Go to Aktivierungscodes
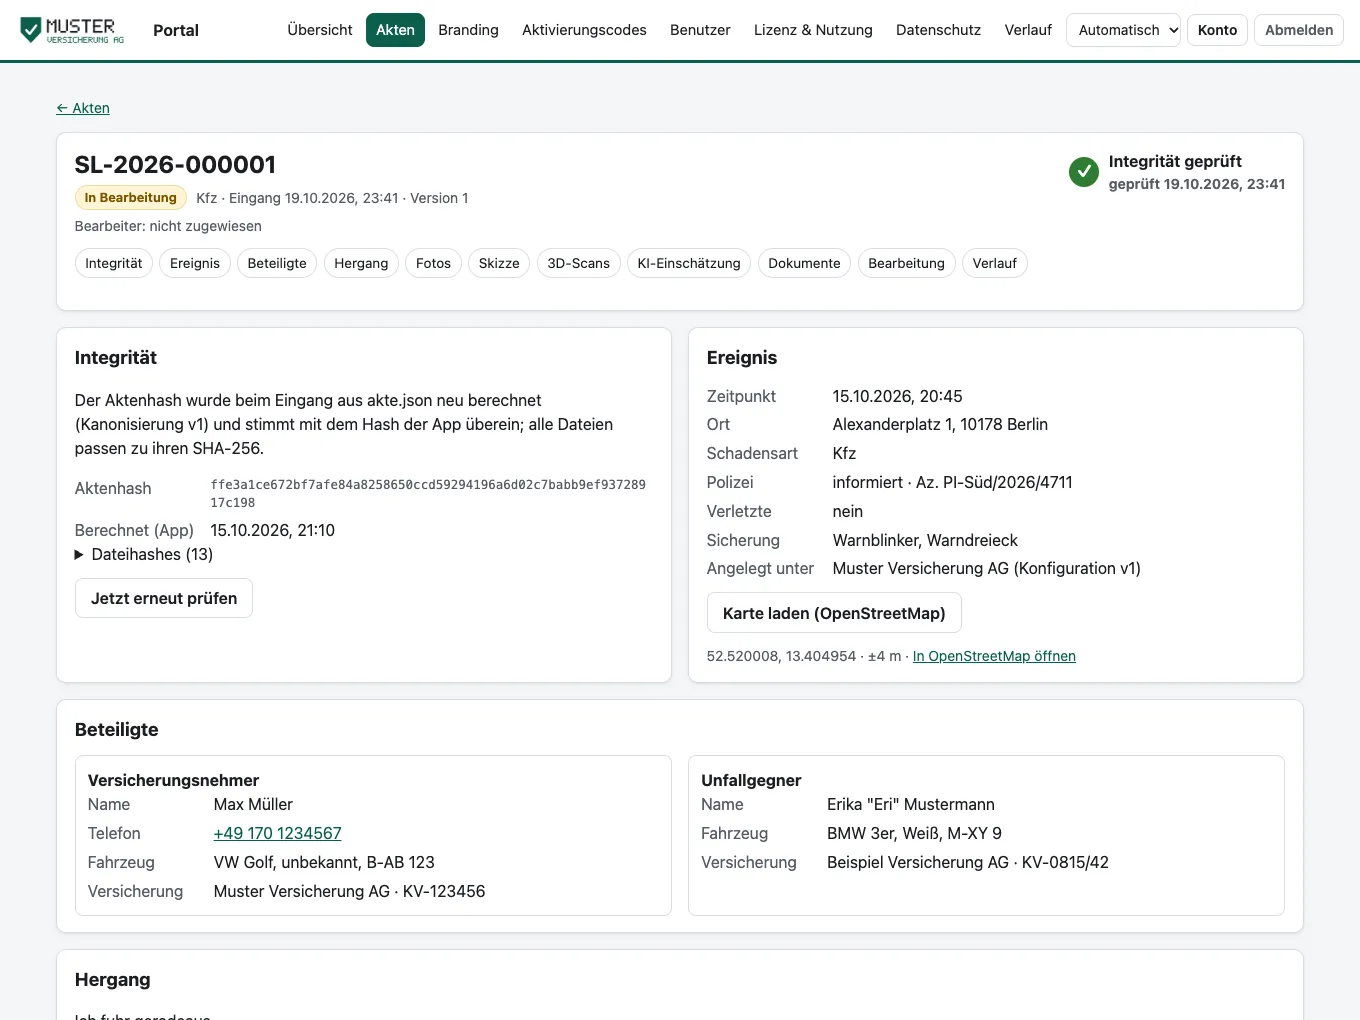The width and height of the screenshot is (1360, 1020). [584, 30]
